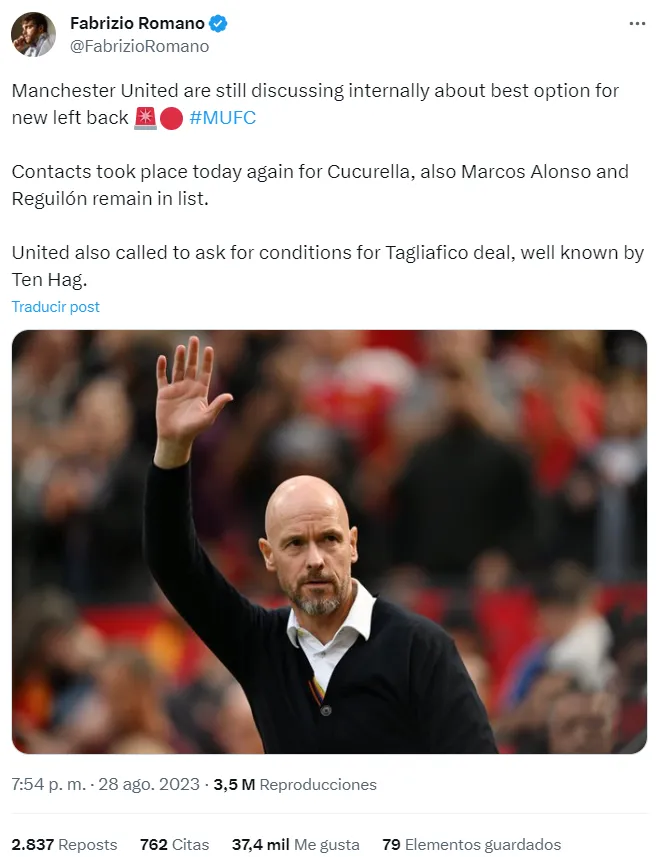Show the 37,4 mil Me gusta list
The height and width of the screenshot is (857, 656).
[x=296, y=844]
